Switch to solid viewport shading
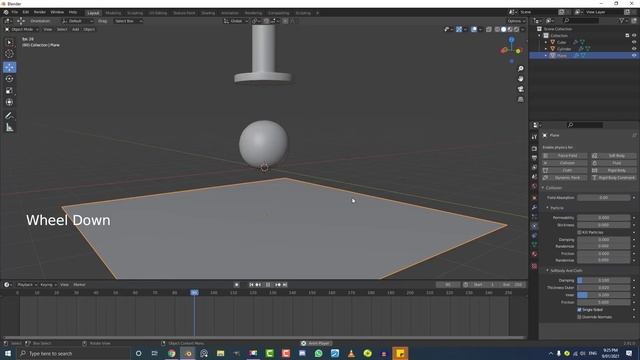This screenshot has width=640, height=360. click(x=504, y=29)
